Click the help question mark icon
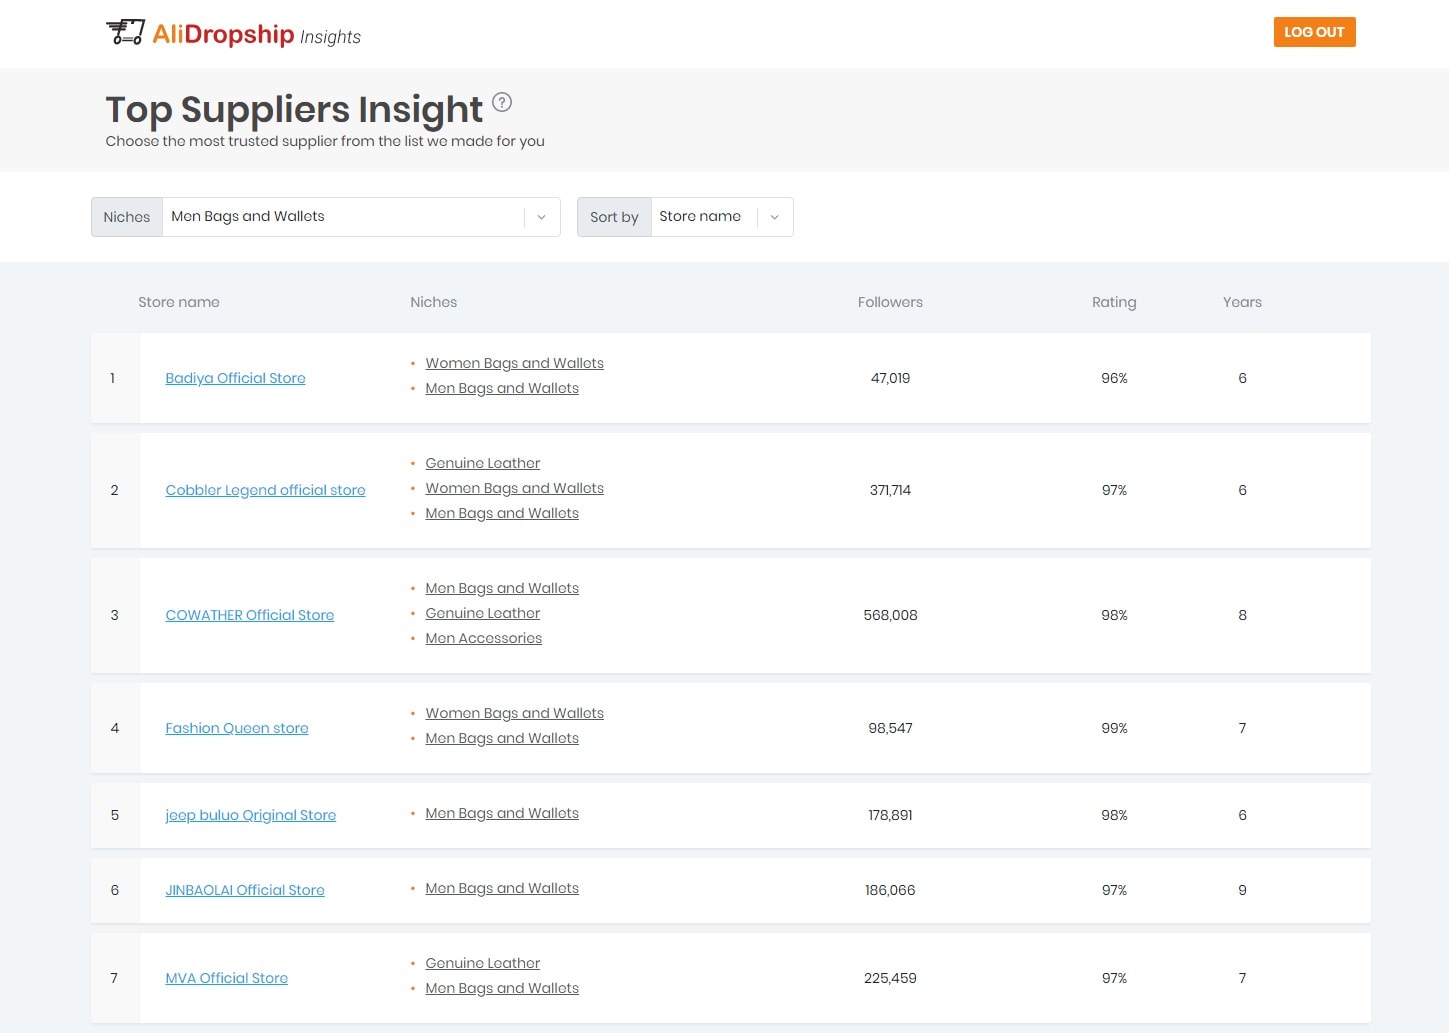The height and width of the screenshot is (1033, 1449). 502,102
